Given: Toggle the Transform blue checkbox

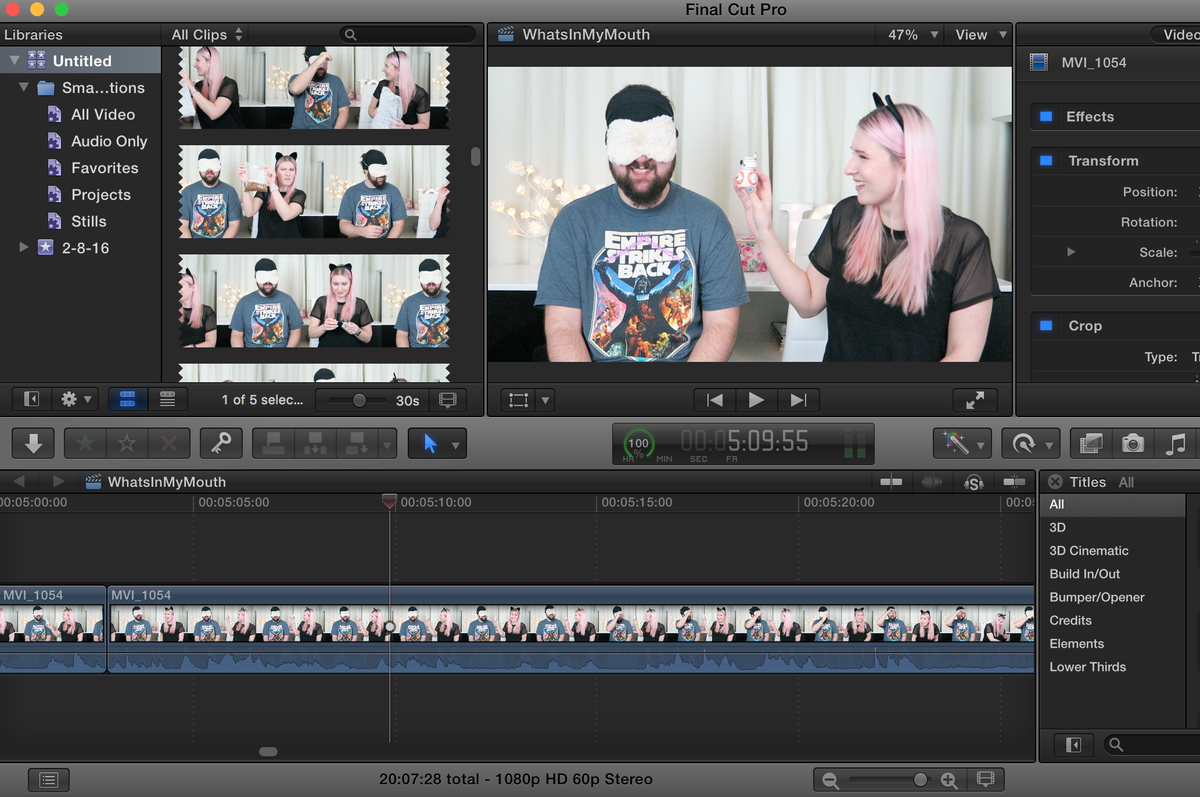Looking at the screenshot, I should [x=1046, y=160].
